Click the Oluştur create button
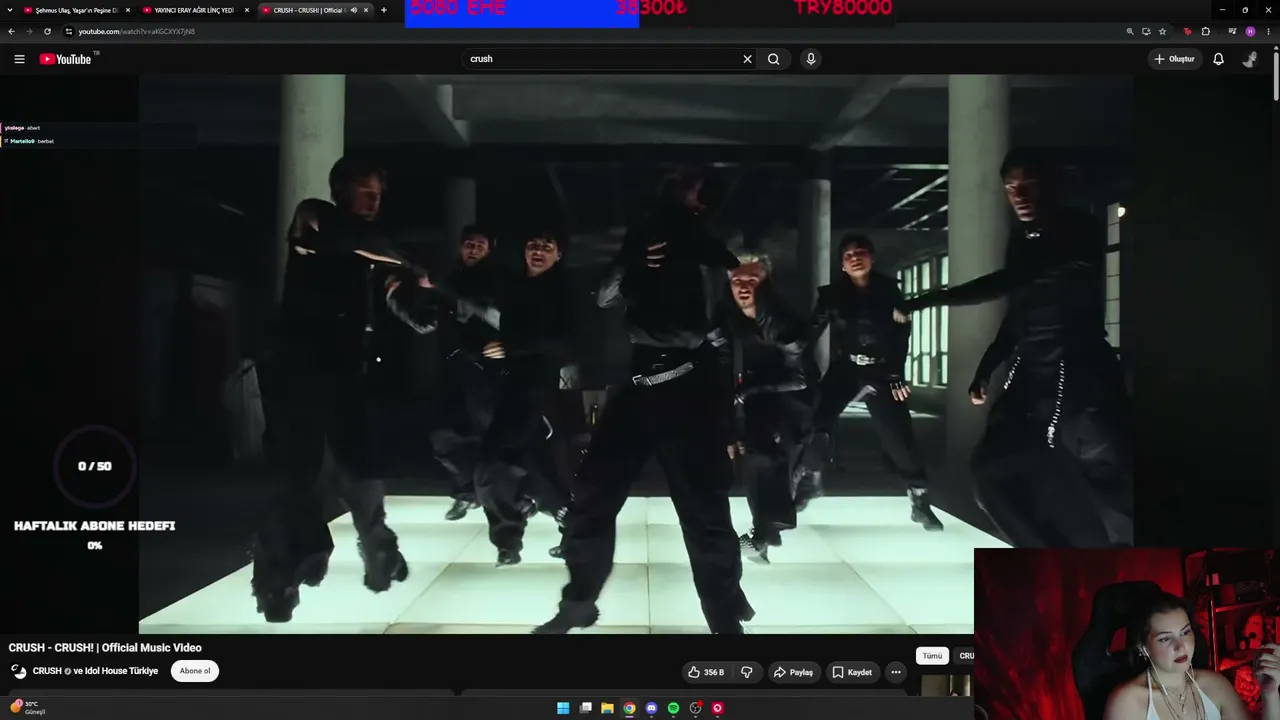The image size is (1280, 720). coord(1174,59)
